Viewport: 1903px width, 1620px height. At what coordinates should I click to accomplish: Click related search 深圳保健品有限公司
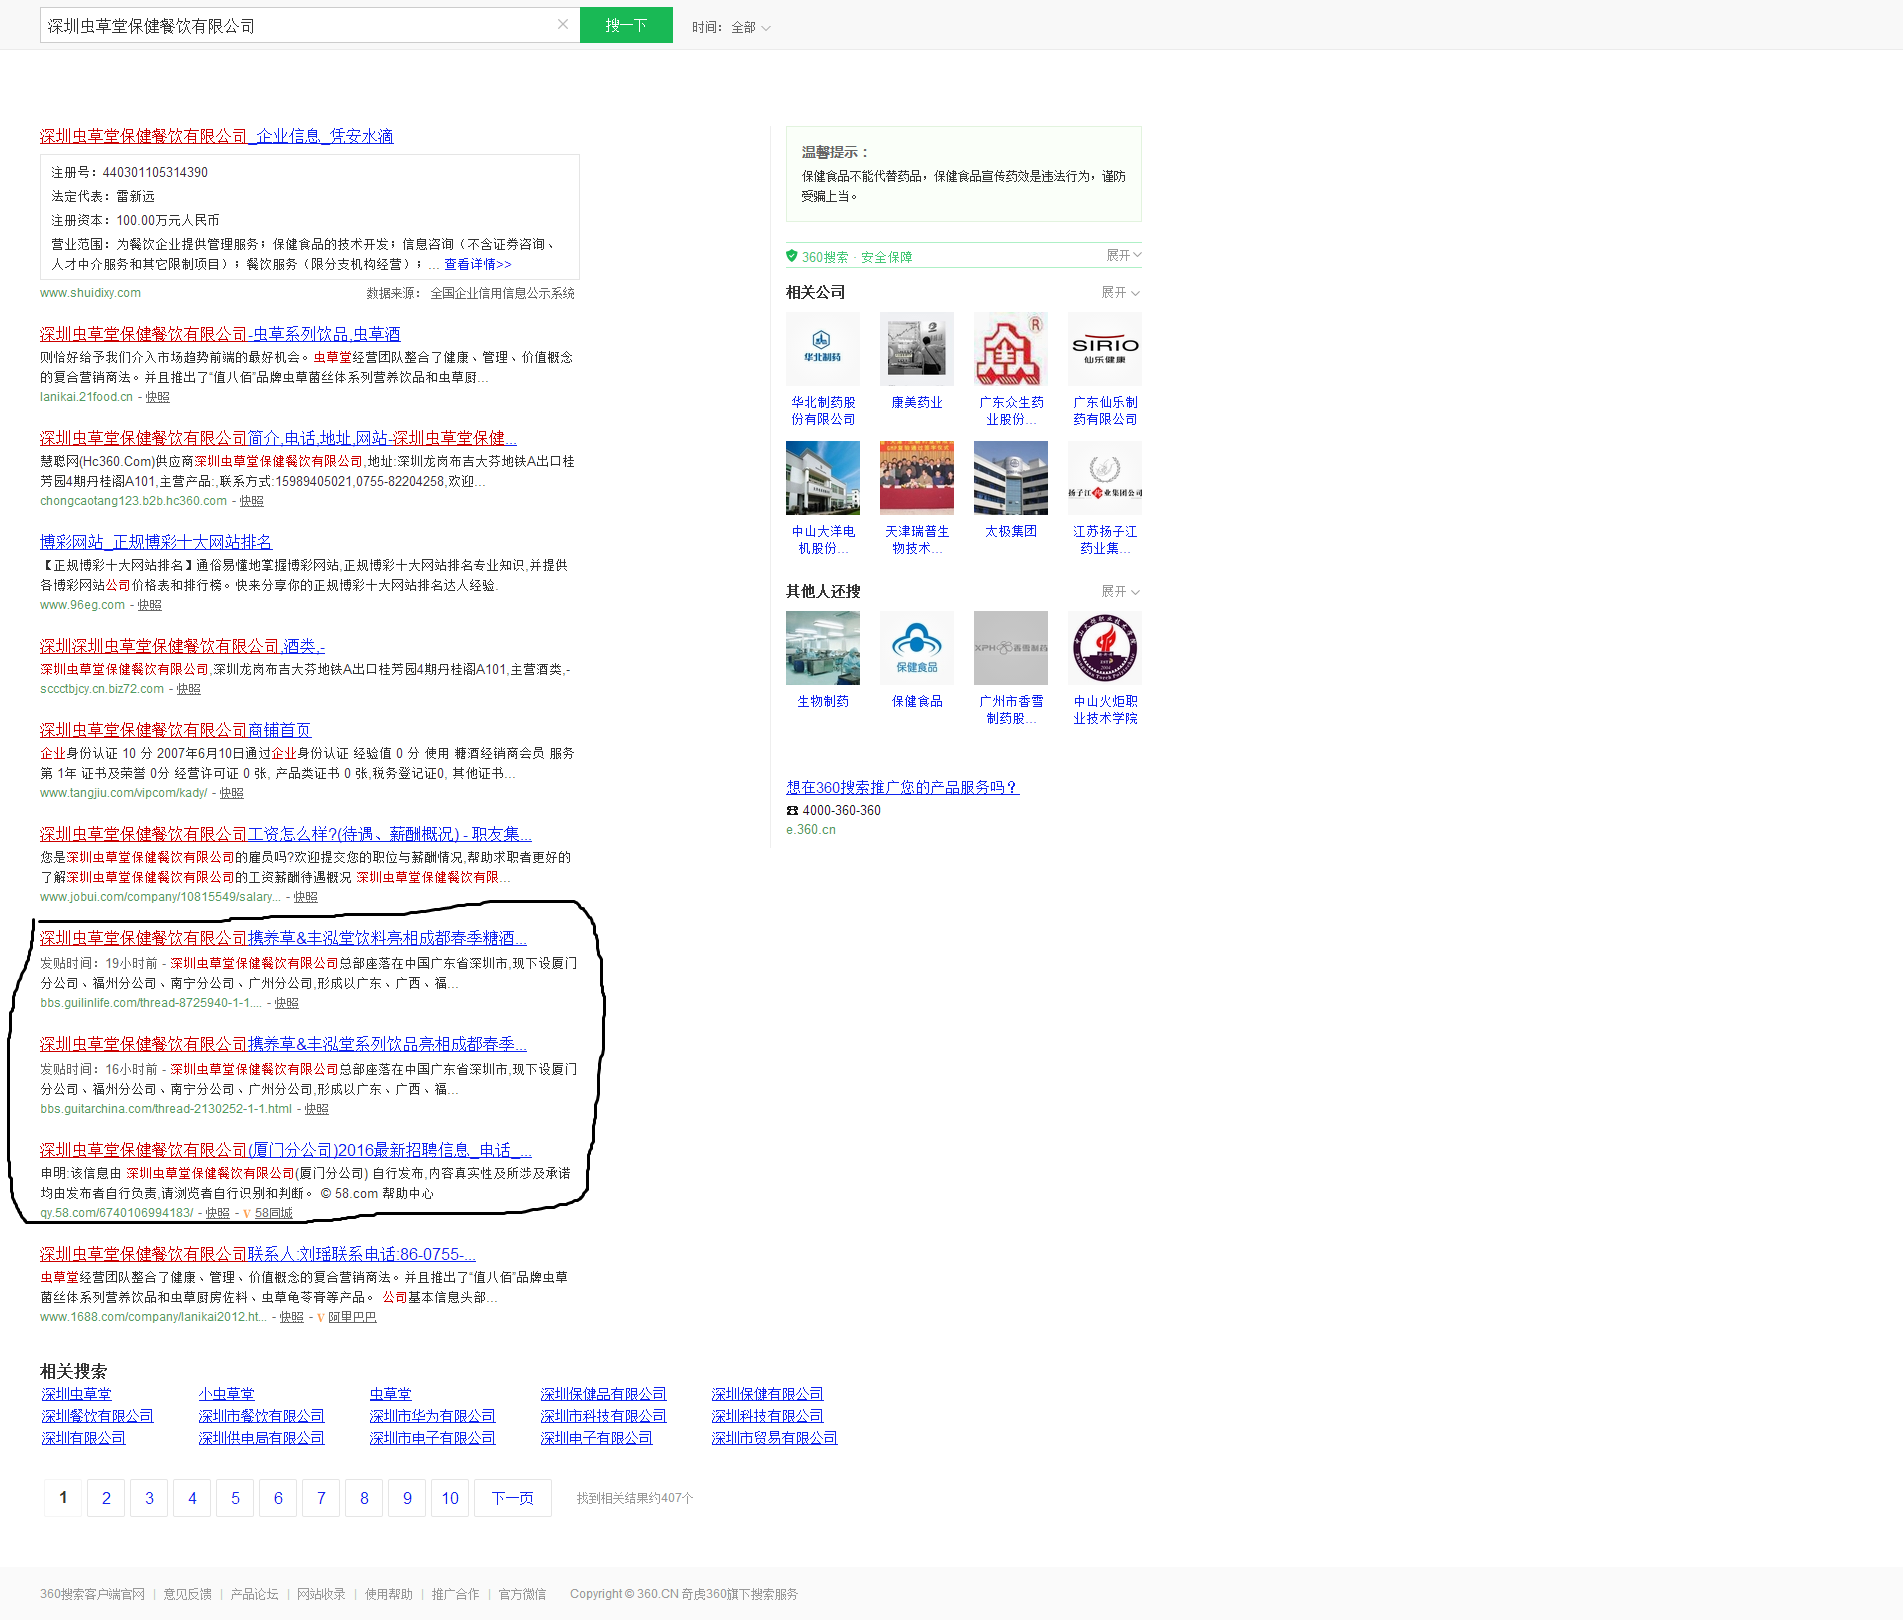(603, 1394)
